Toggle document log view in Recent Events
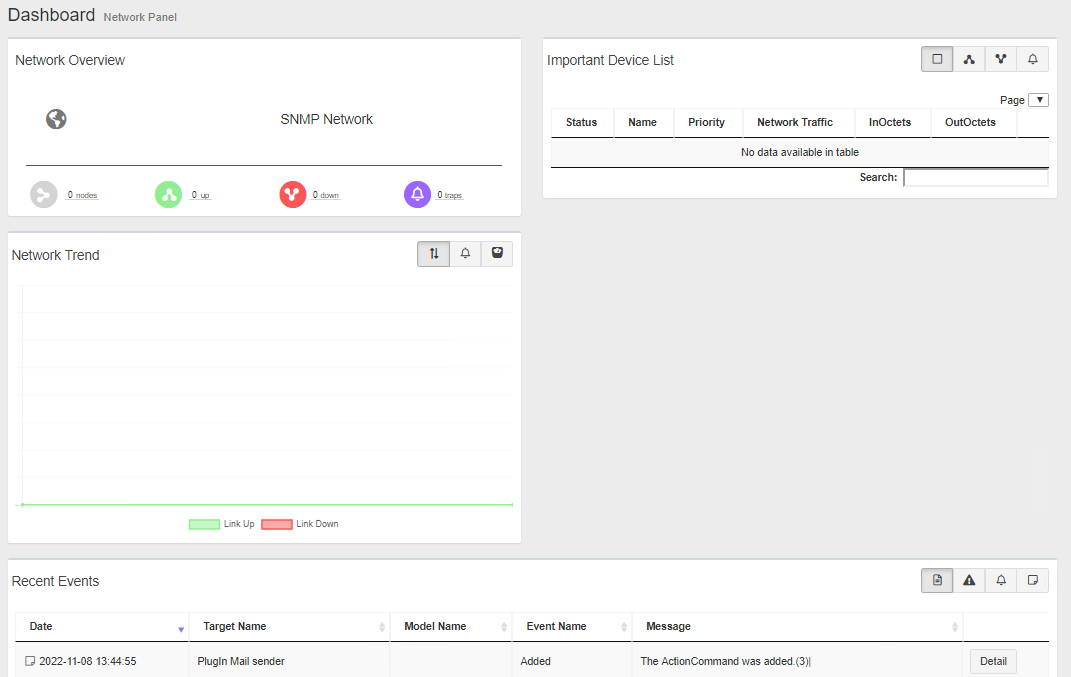This screenshot has height=677, width=1071. (x=937, y=580)
